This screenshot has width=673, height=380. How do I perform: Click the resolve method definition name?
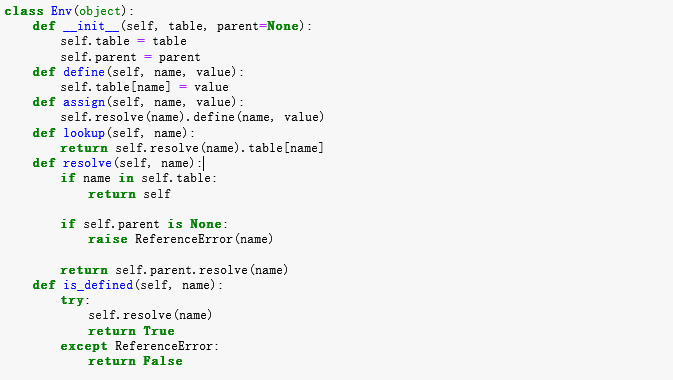pos(87,163)
